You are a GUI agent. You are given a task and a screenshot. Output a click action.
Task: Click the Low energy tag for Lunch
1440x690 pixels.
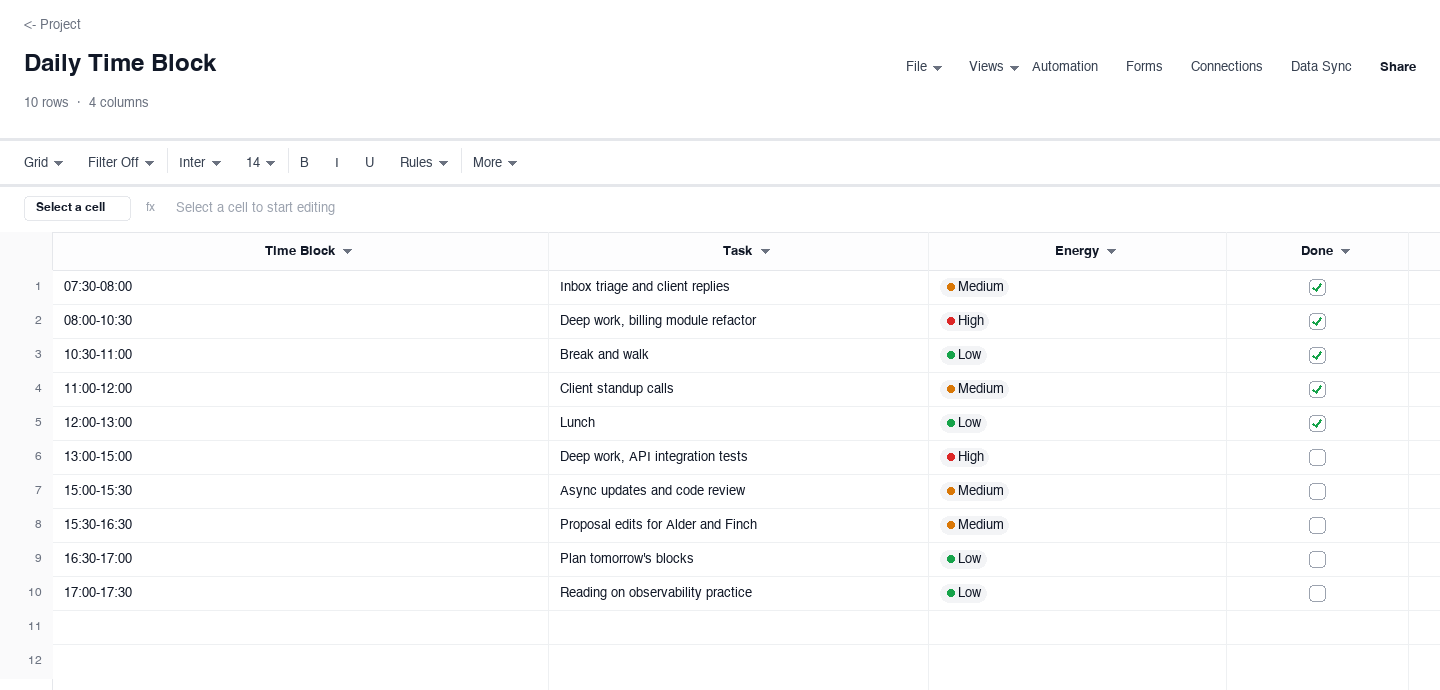[964, 423]
